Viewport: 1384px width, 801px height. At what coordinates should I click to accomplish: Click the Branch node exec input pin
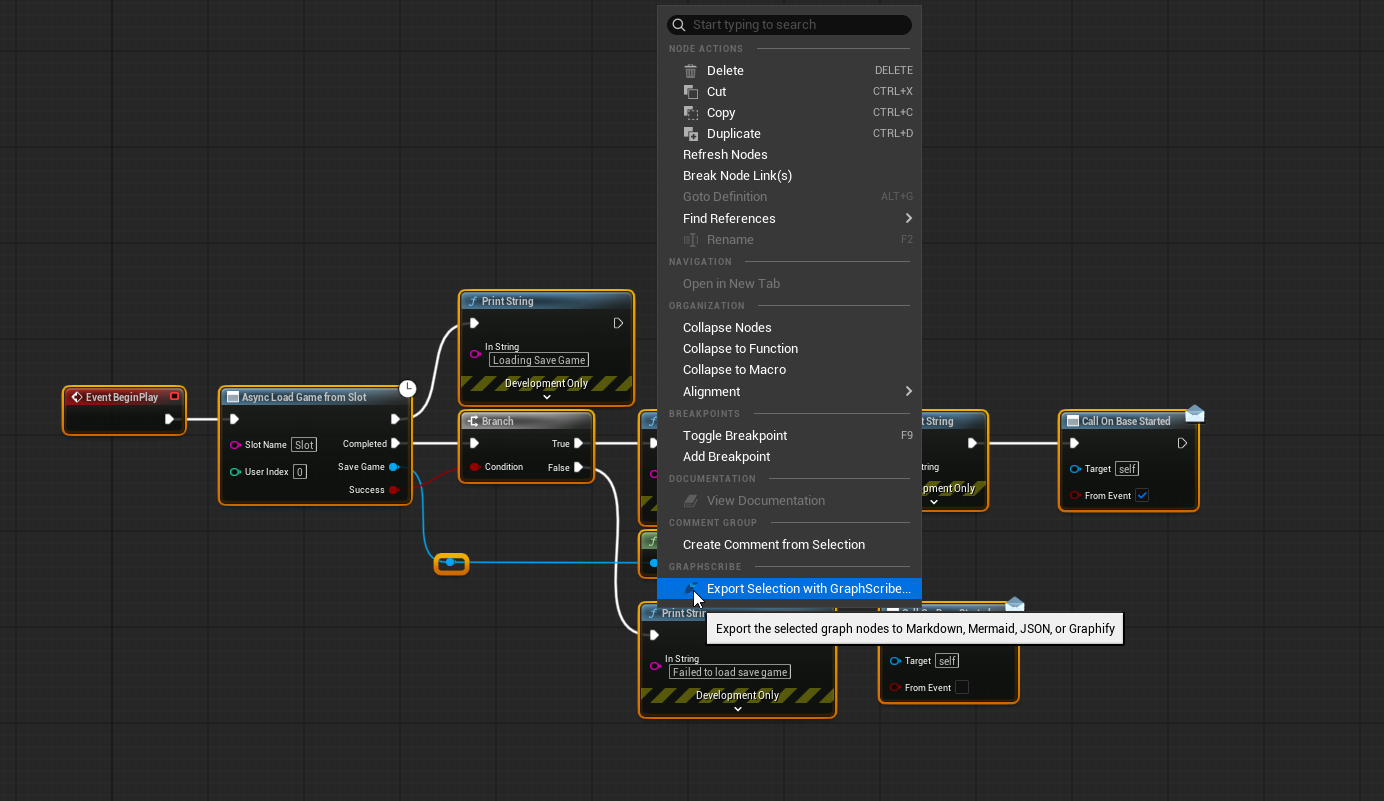[474, 443]
